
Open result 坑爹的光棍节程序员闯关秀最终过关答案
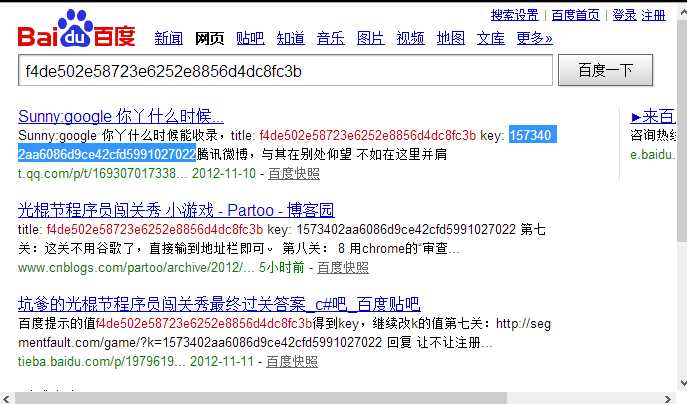[x=219, y=304]
